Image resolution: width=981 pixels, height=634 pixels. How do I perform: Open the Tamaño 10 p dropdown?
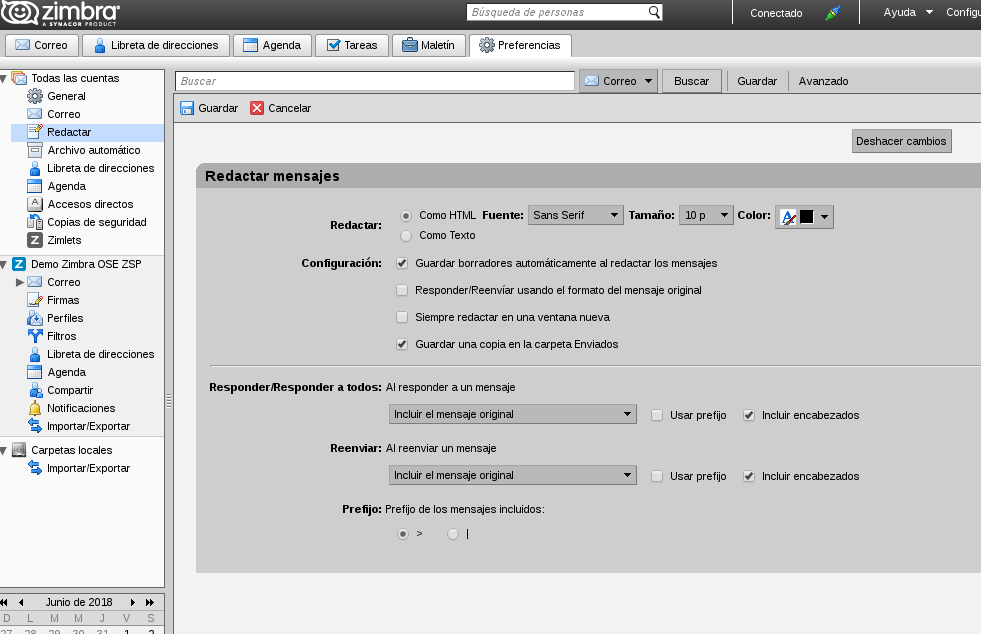click(706, 215)
